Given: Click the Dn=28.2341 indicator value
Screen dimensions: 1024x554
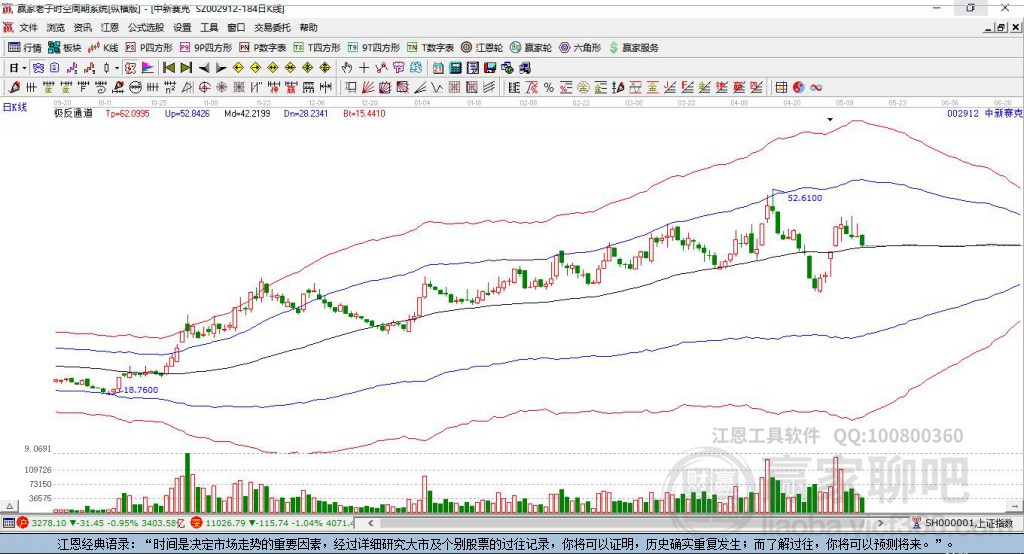Looking at the screenshot, I should coord(306,113).
